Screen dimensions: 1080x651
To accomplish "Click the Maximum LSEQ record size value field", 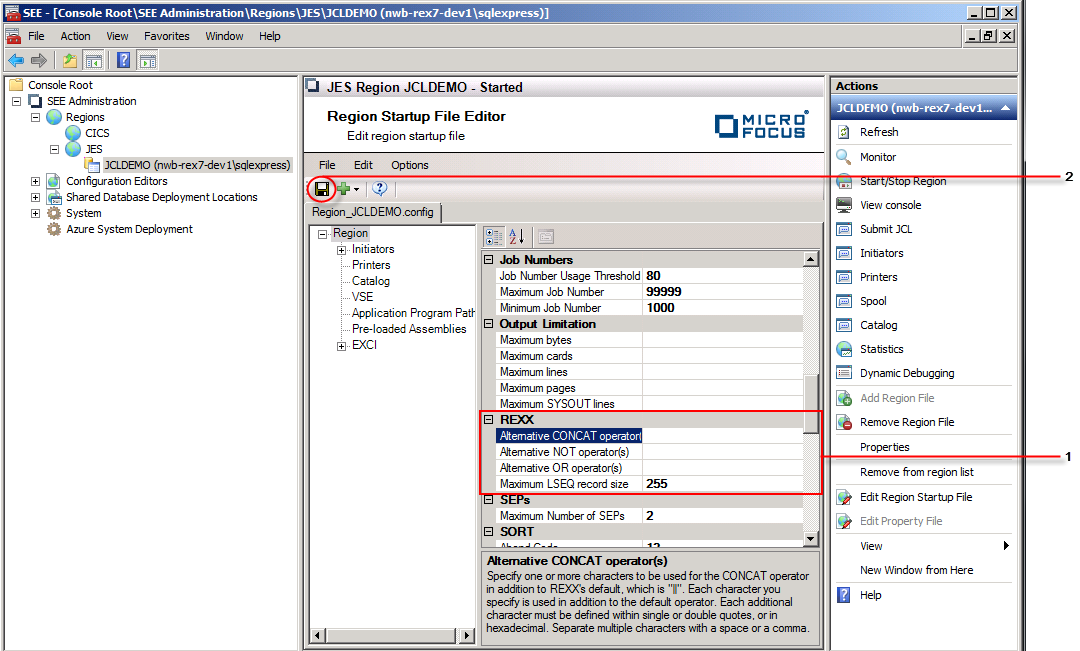I will [722, 484].
